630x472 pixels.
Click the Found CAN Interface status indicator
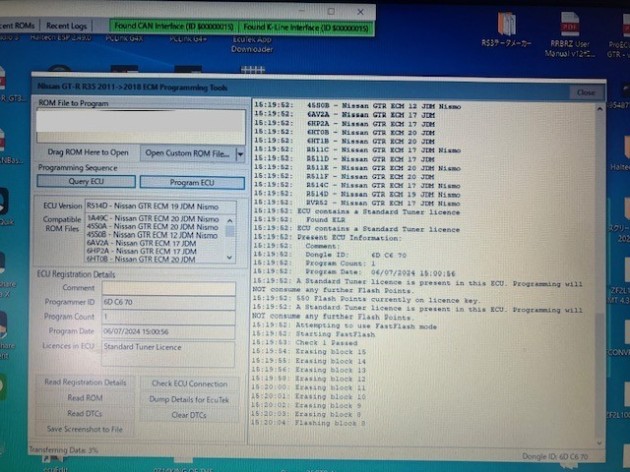[174, 27]
